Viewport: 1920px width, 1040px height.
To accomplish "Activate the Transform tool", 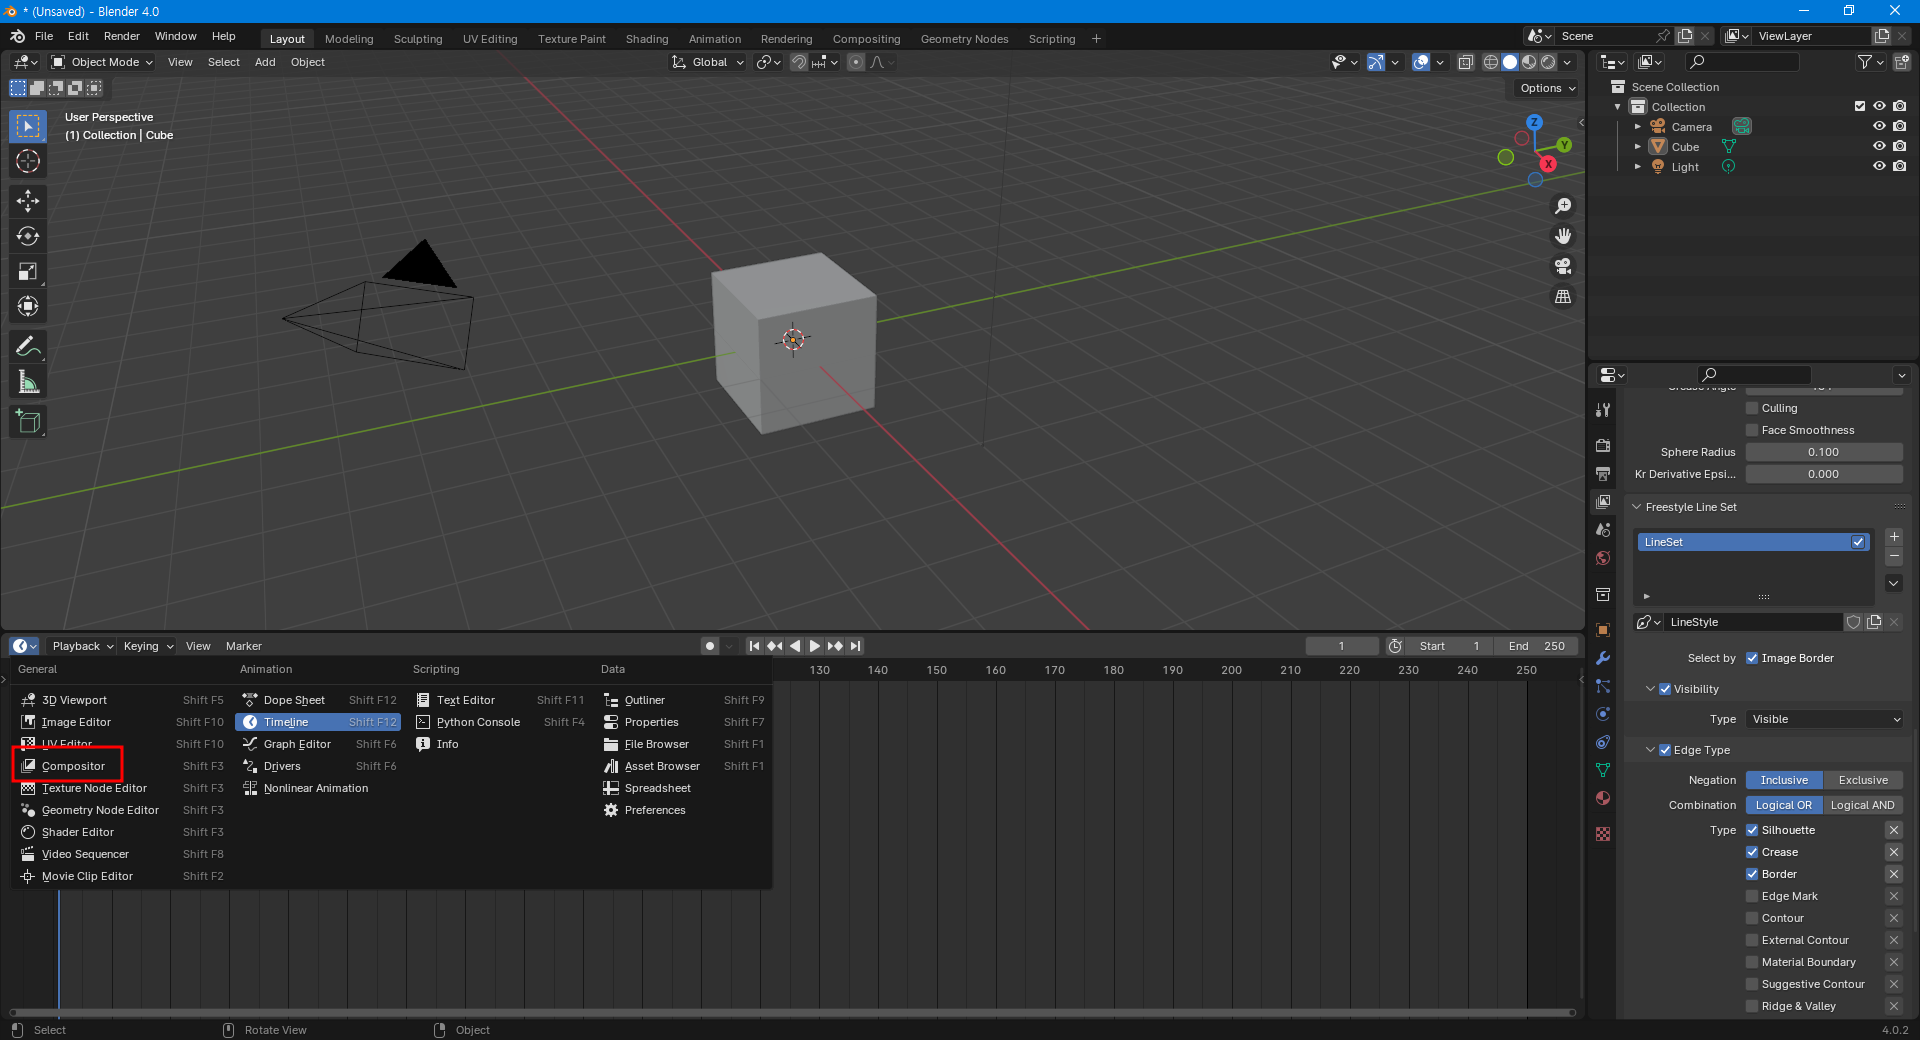I will click(28, 306).
